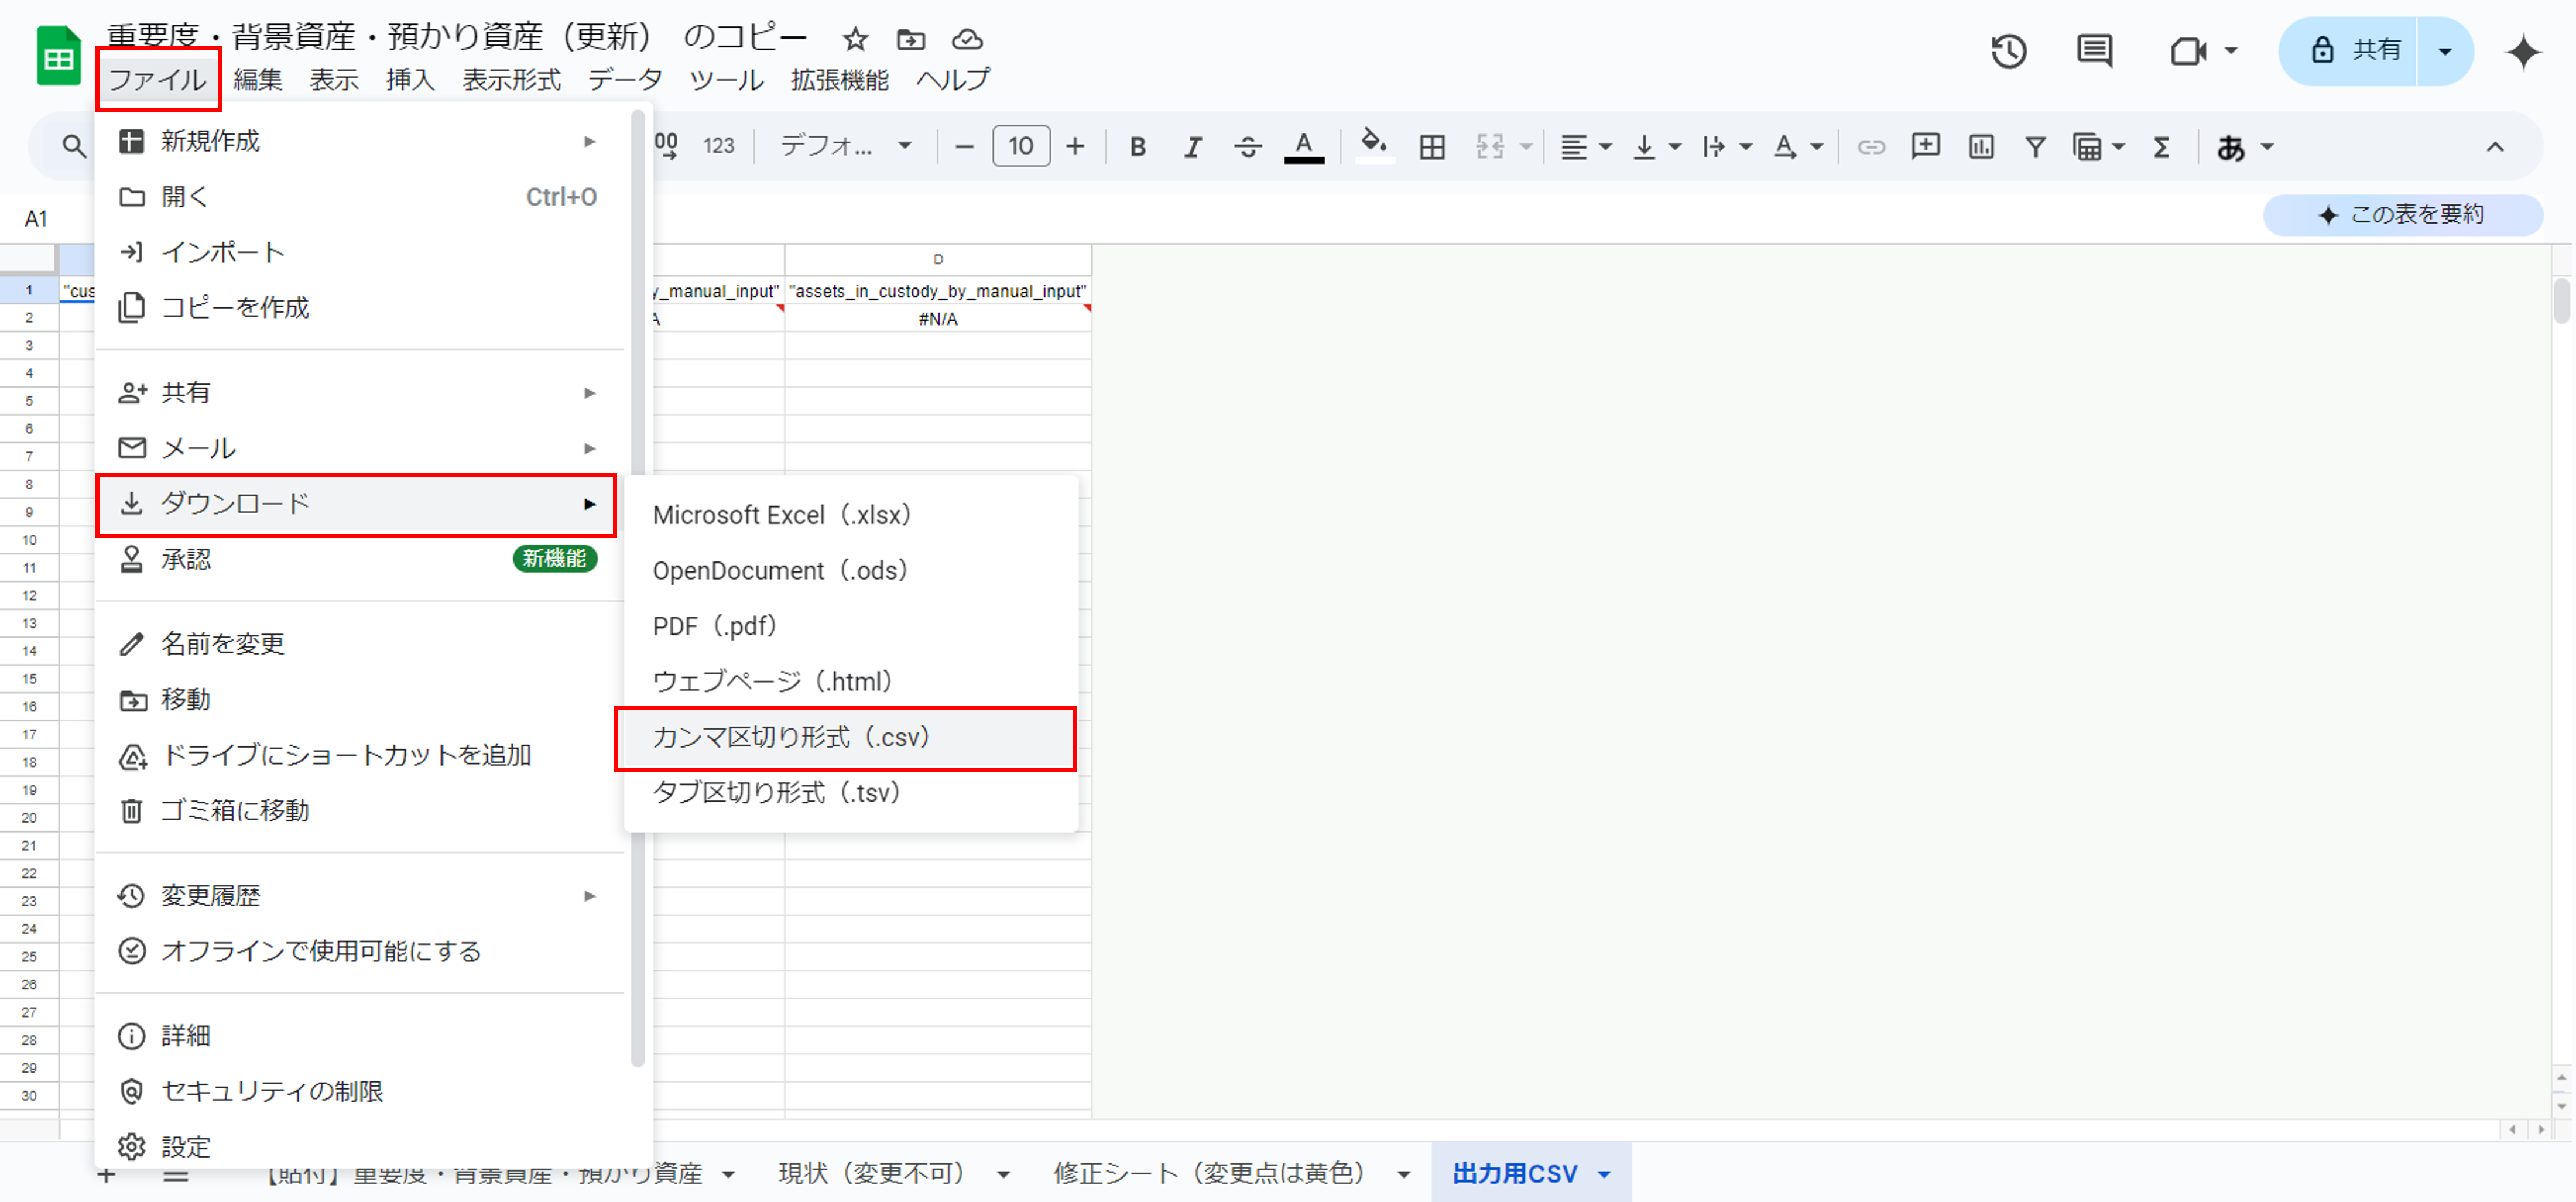Screen dimensions: 2576x1202
Task: Click the functions sigma icon
Action: (x=2161, y=147)
